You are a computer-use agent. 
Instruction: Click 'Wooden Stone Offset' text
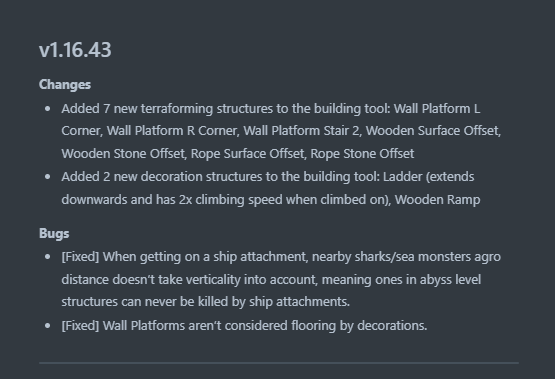point(122,154)
